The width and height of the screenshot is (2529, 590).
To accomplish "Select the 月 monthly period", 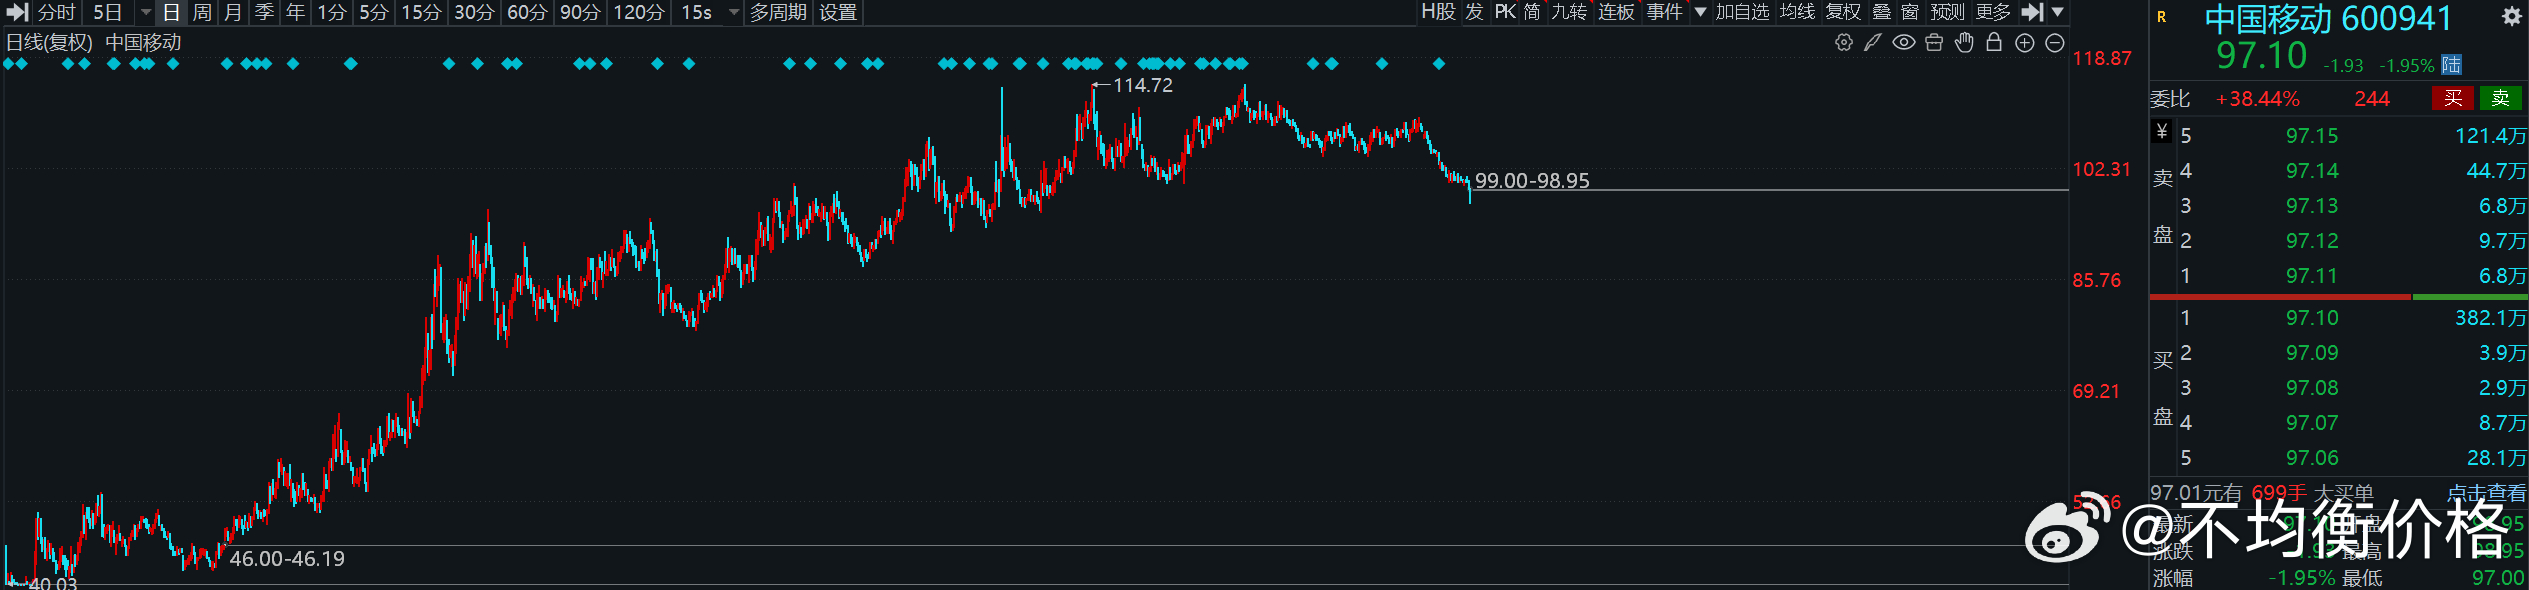I will [x=233, y=12].
